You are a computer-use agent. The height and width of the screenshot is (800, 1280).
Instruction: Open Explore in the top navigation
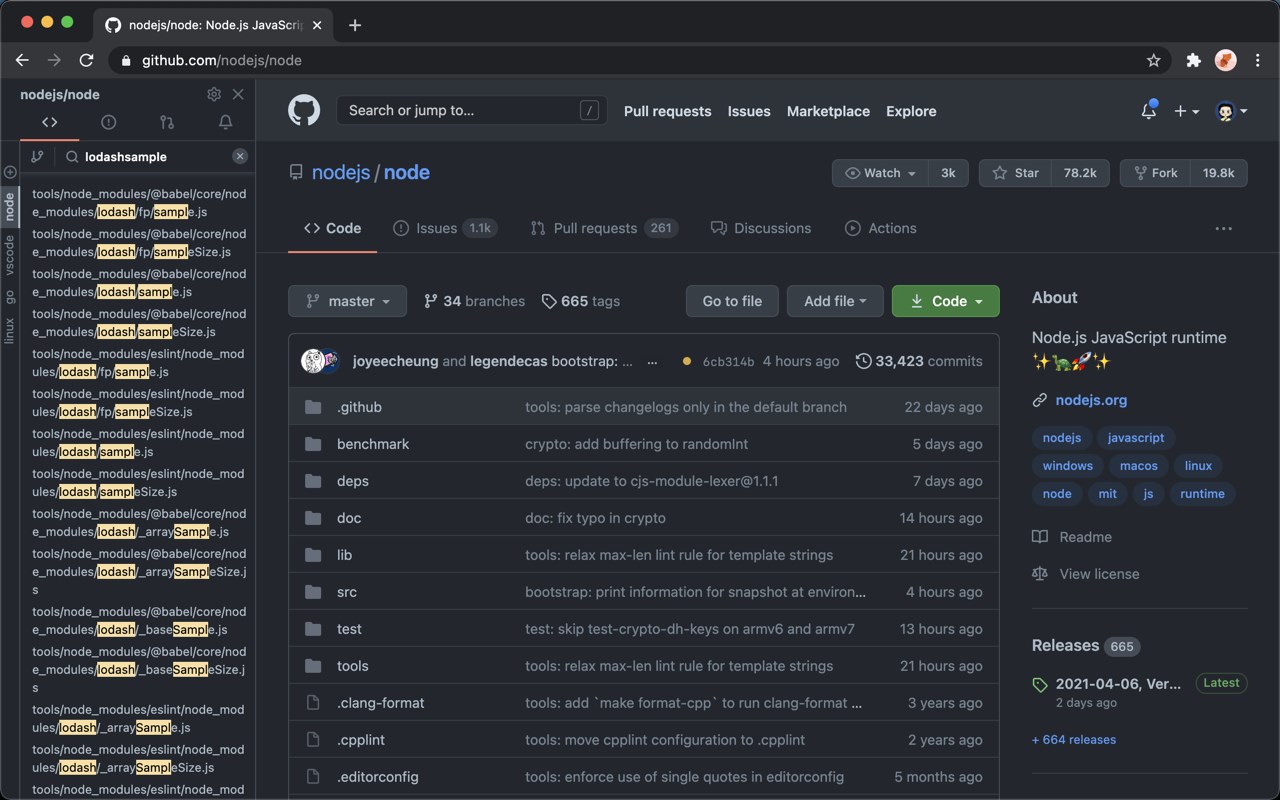pos(911,111)
